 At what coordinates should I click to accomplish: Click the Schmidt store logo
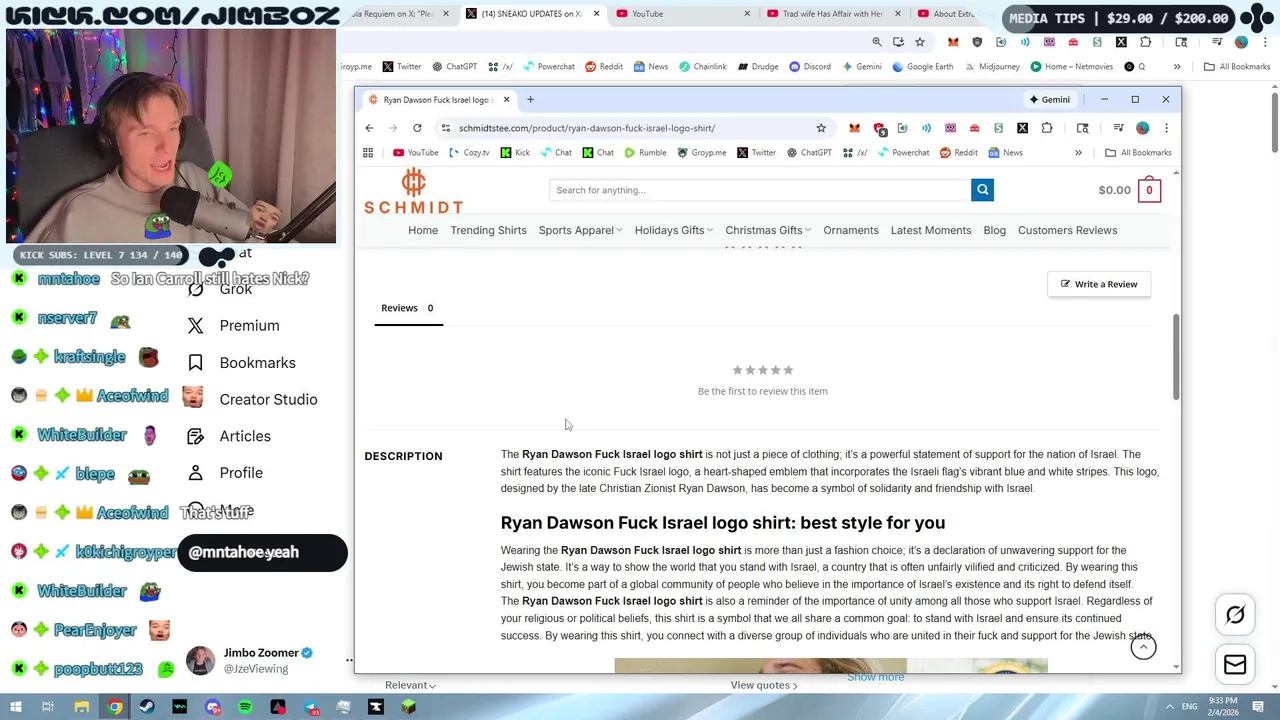[413, 191]
